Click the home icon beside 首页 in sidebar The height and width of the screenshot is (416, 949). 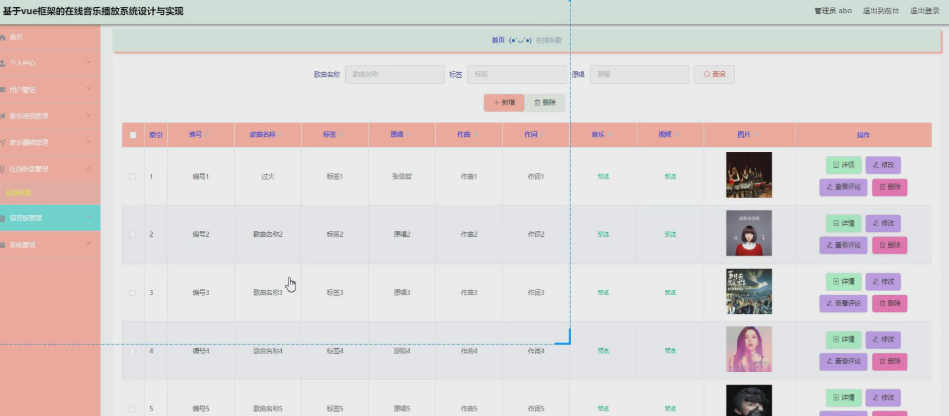point(2,38)
